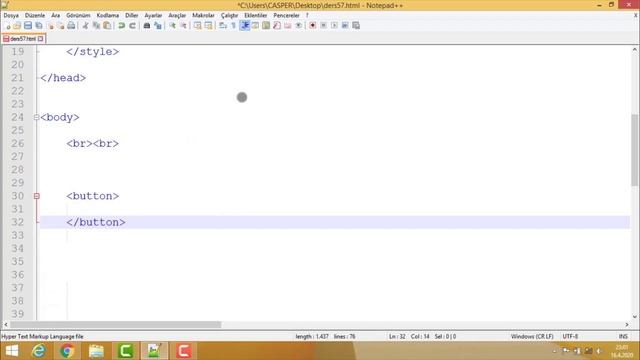Collapse the button tag fold marker
640x360 pixels.
coord(37,196)
